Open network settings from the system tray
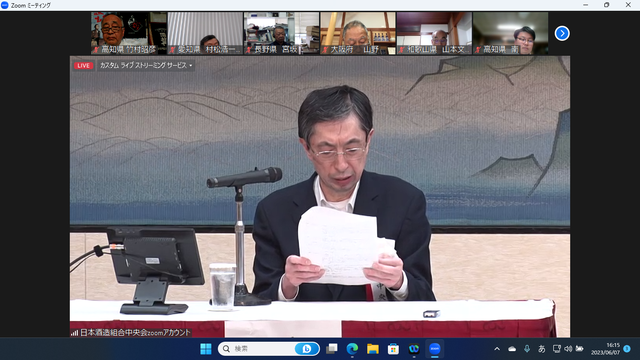 click(556, 349)
